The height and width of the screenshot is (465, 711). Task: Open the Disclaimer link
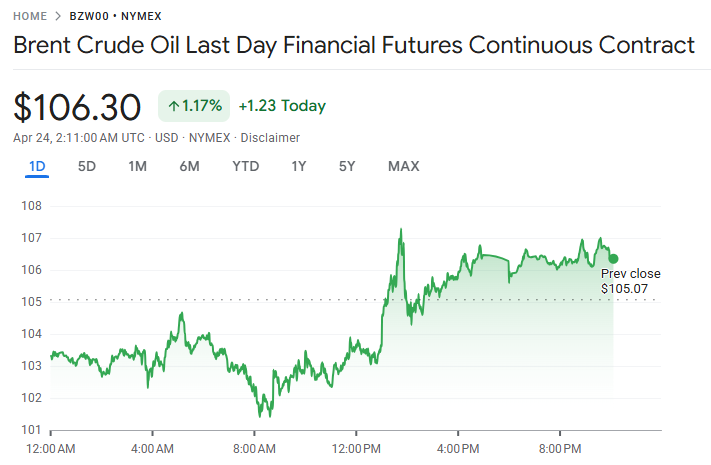pos(270,137)
